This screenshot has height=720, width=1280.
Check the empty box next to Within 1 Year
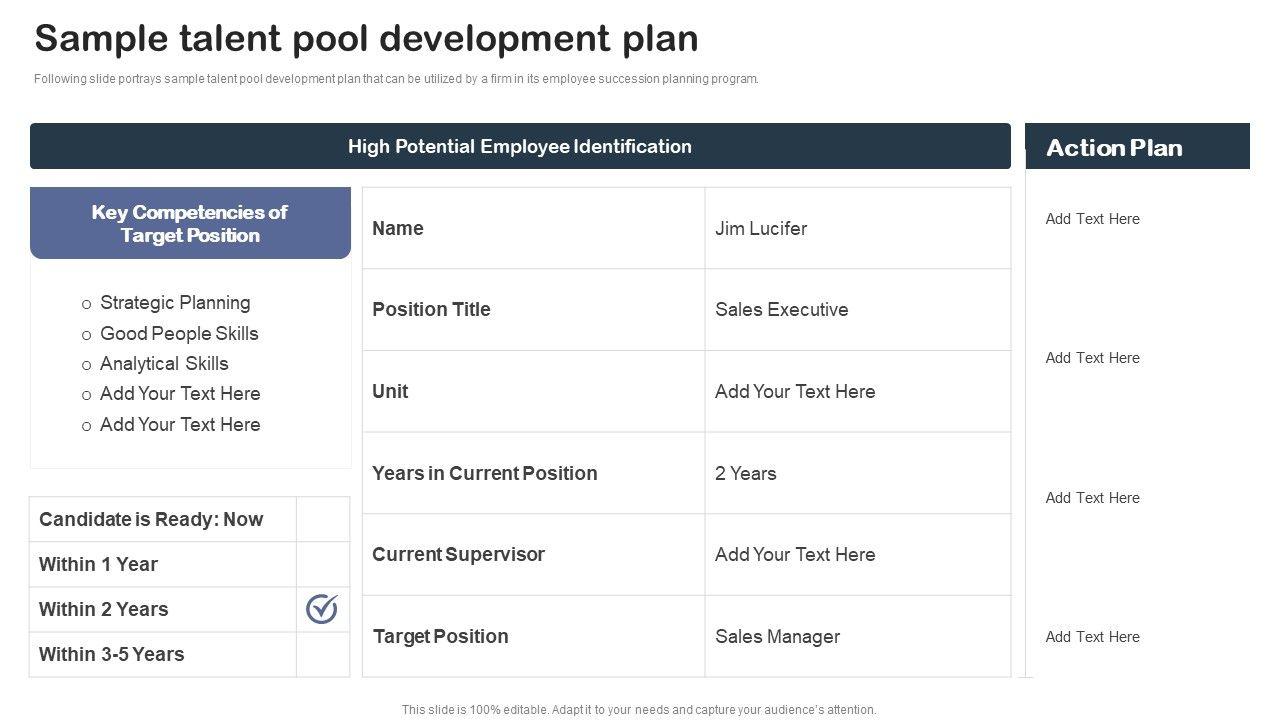pos(322,564)
